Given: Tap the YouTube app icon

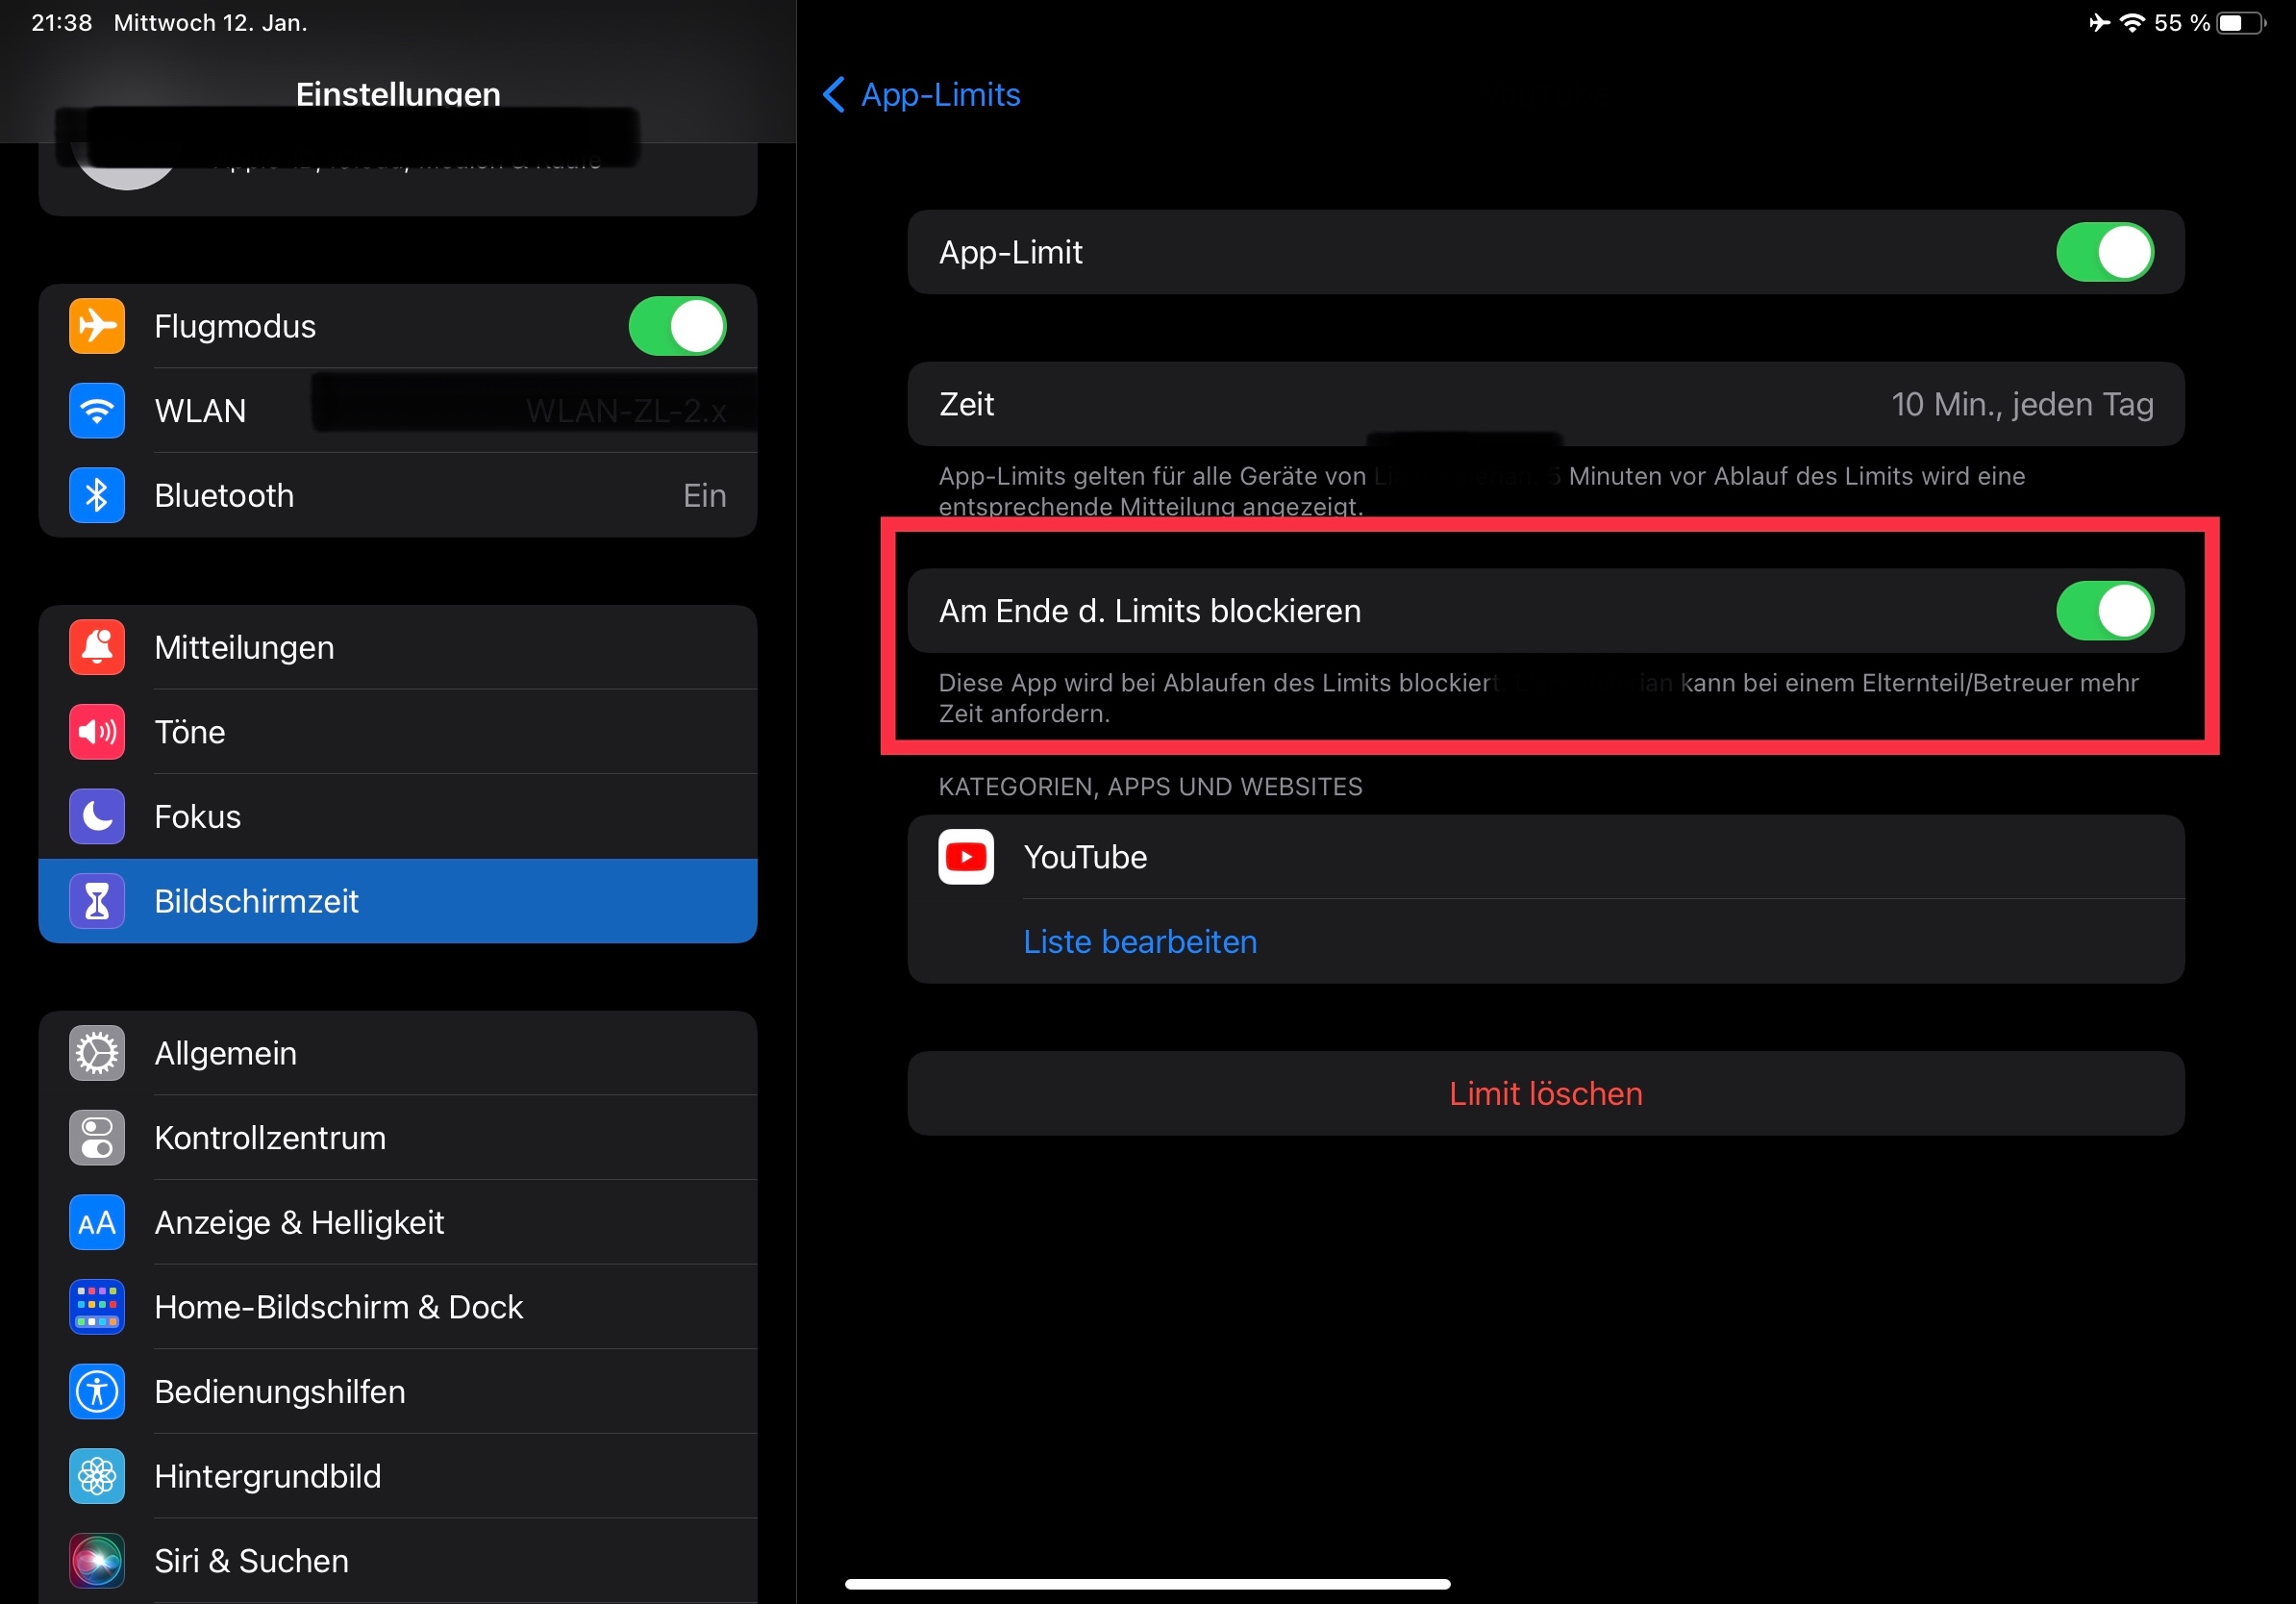Looking at the screenshot, I should 965,857.
